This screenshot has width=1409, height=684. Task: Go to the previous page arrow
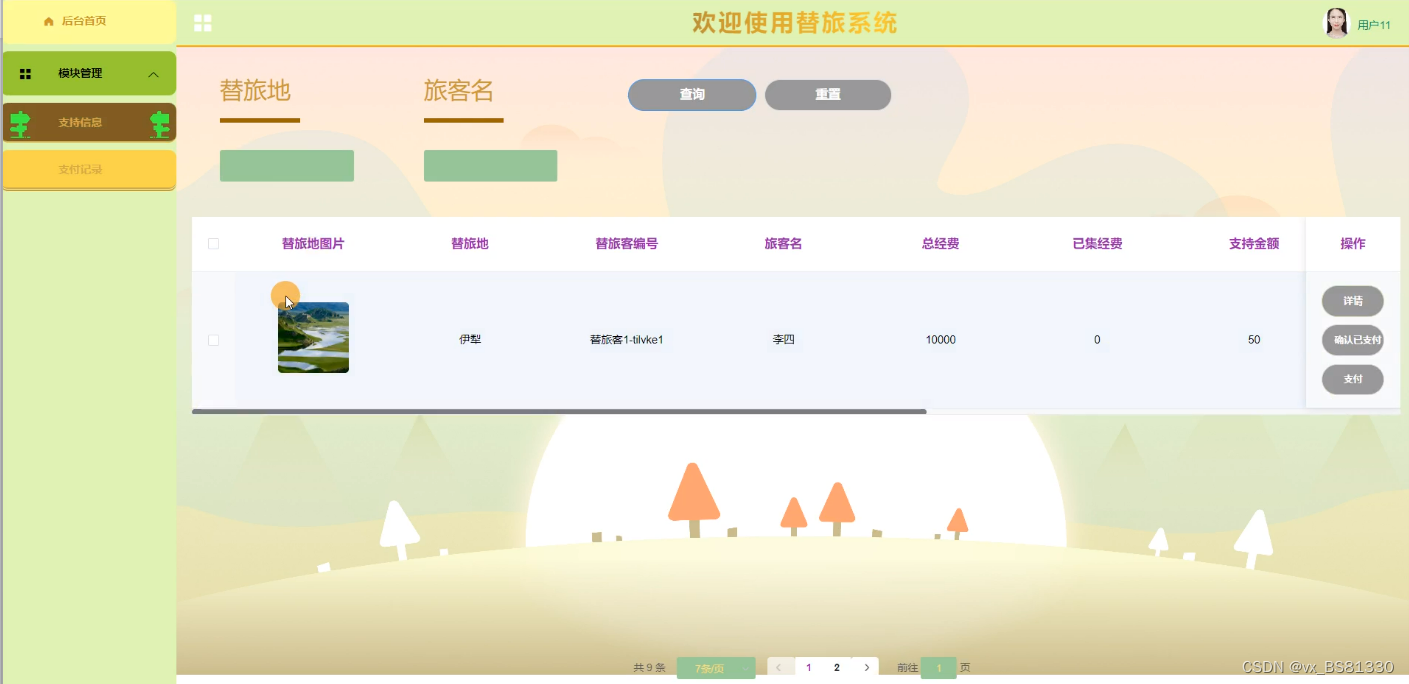pos(779,667)
